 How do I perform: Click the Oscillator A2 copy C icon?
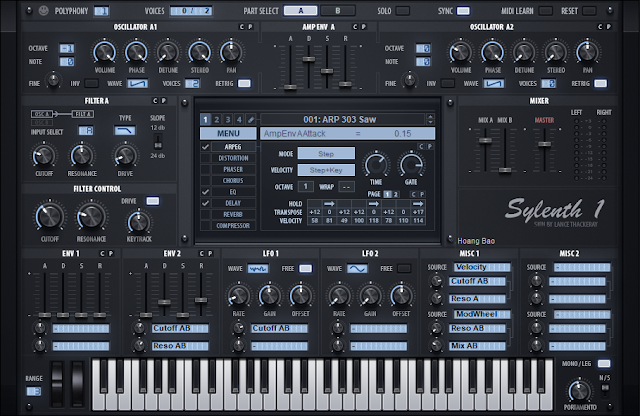pyautogui.click(x=600, y=27)
